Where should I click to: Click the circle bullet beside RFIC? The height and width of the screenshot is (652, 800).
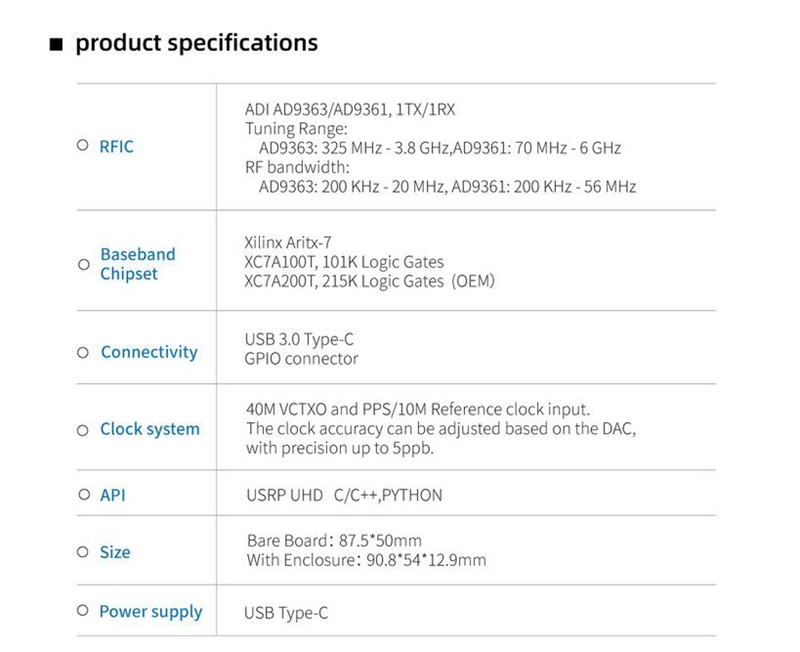[83, 146]
